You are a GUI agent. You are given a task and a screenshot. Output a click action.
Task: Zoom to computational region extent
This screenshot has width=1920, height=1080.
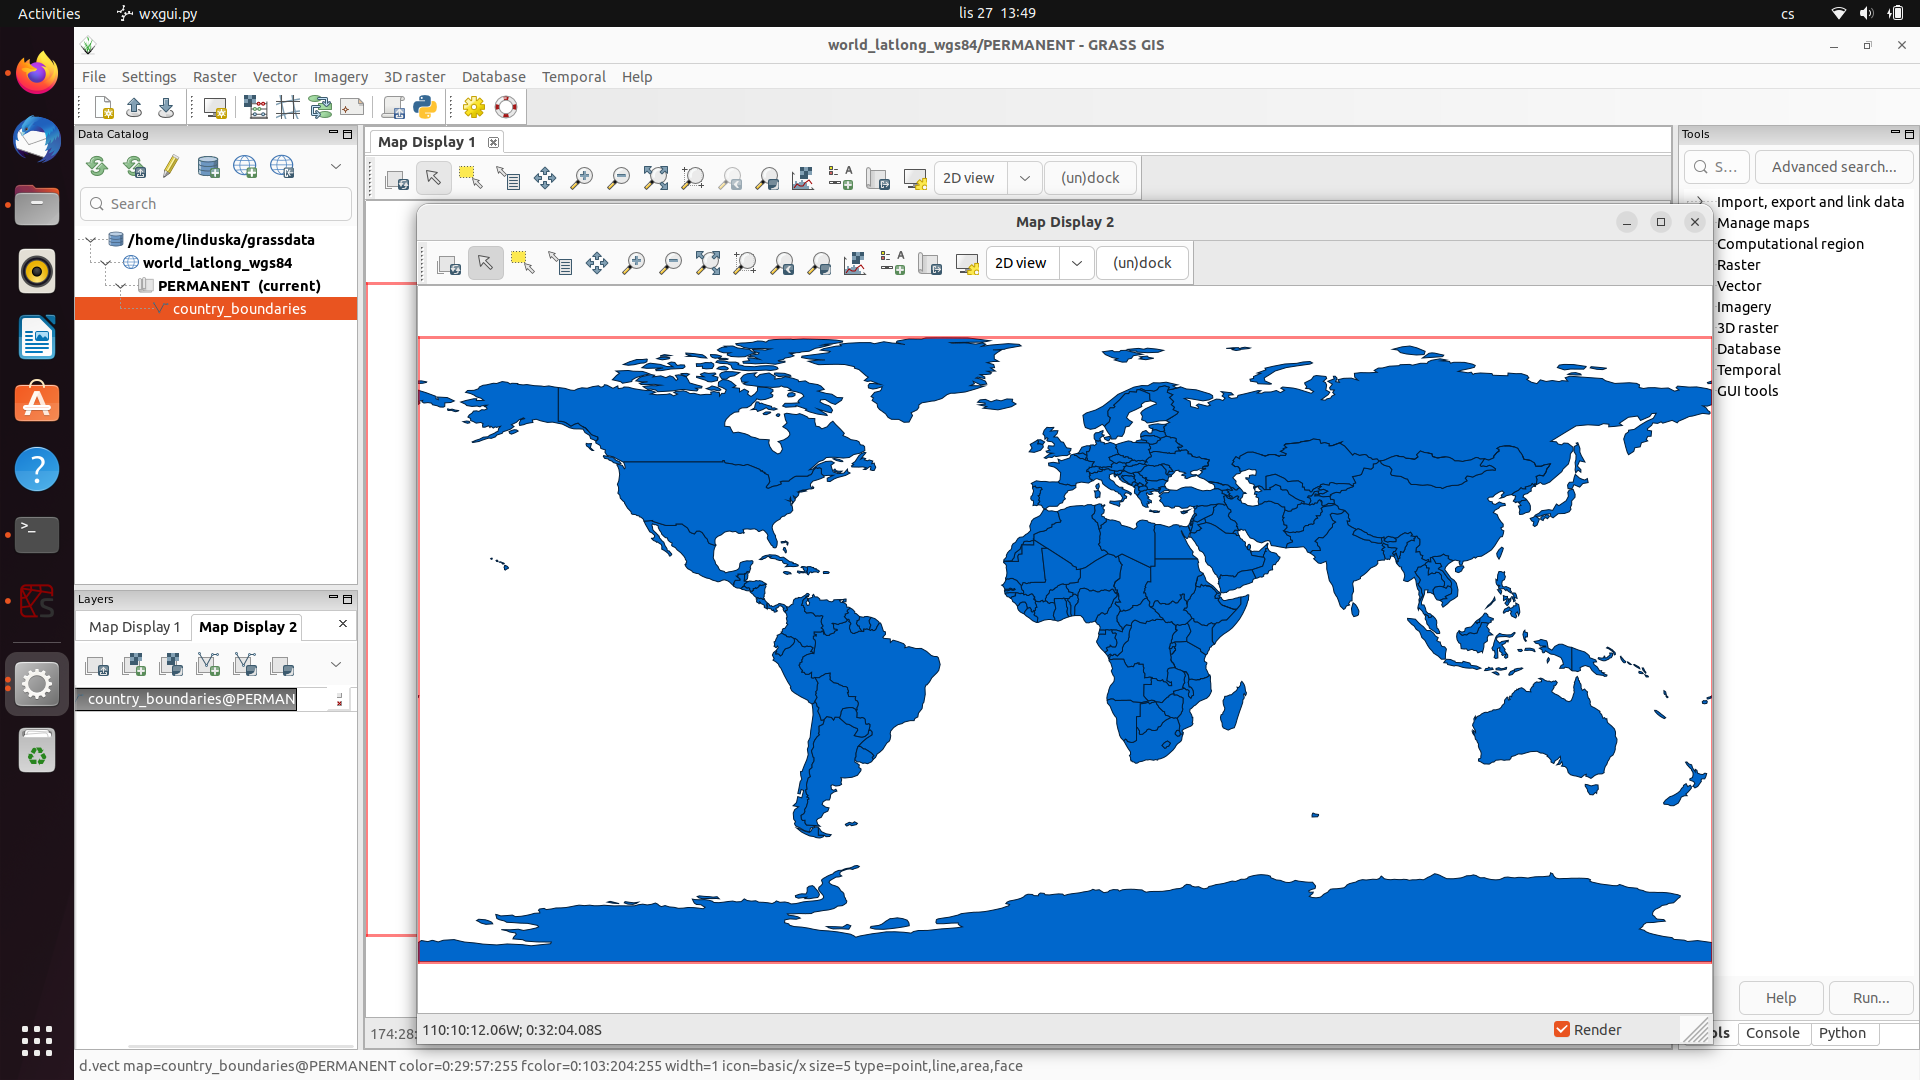point(744,263)
